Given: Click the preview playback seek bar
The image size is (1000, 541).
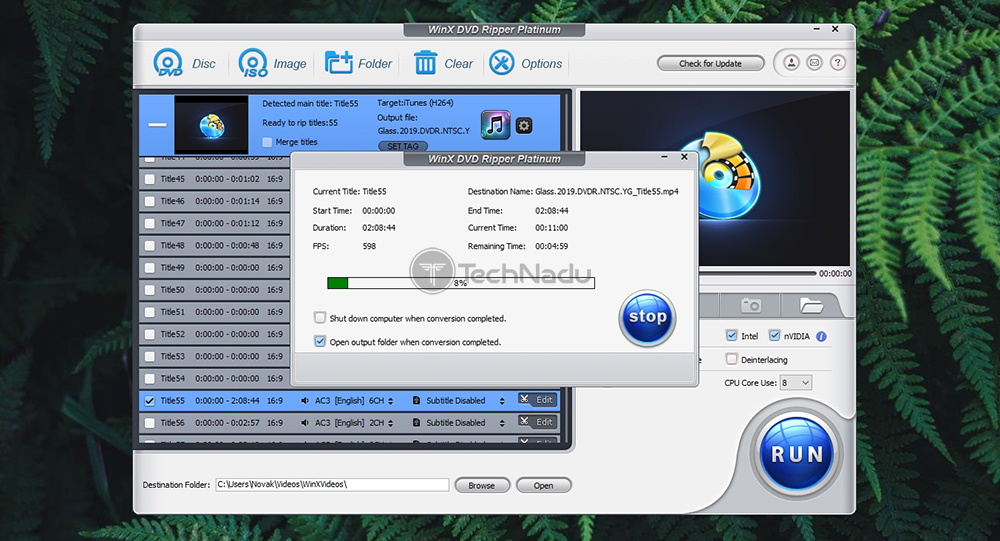Looking at the screenshot, I should click(x=757, y=273).
